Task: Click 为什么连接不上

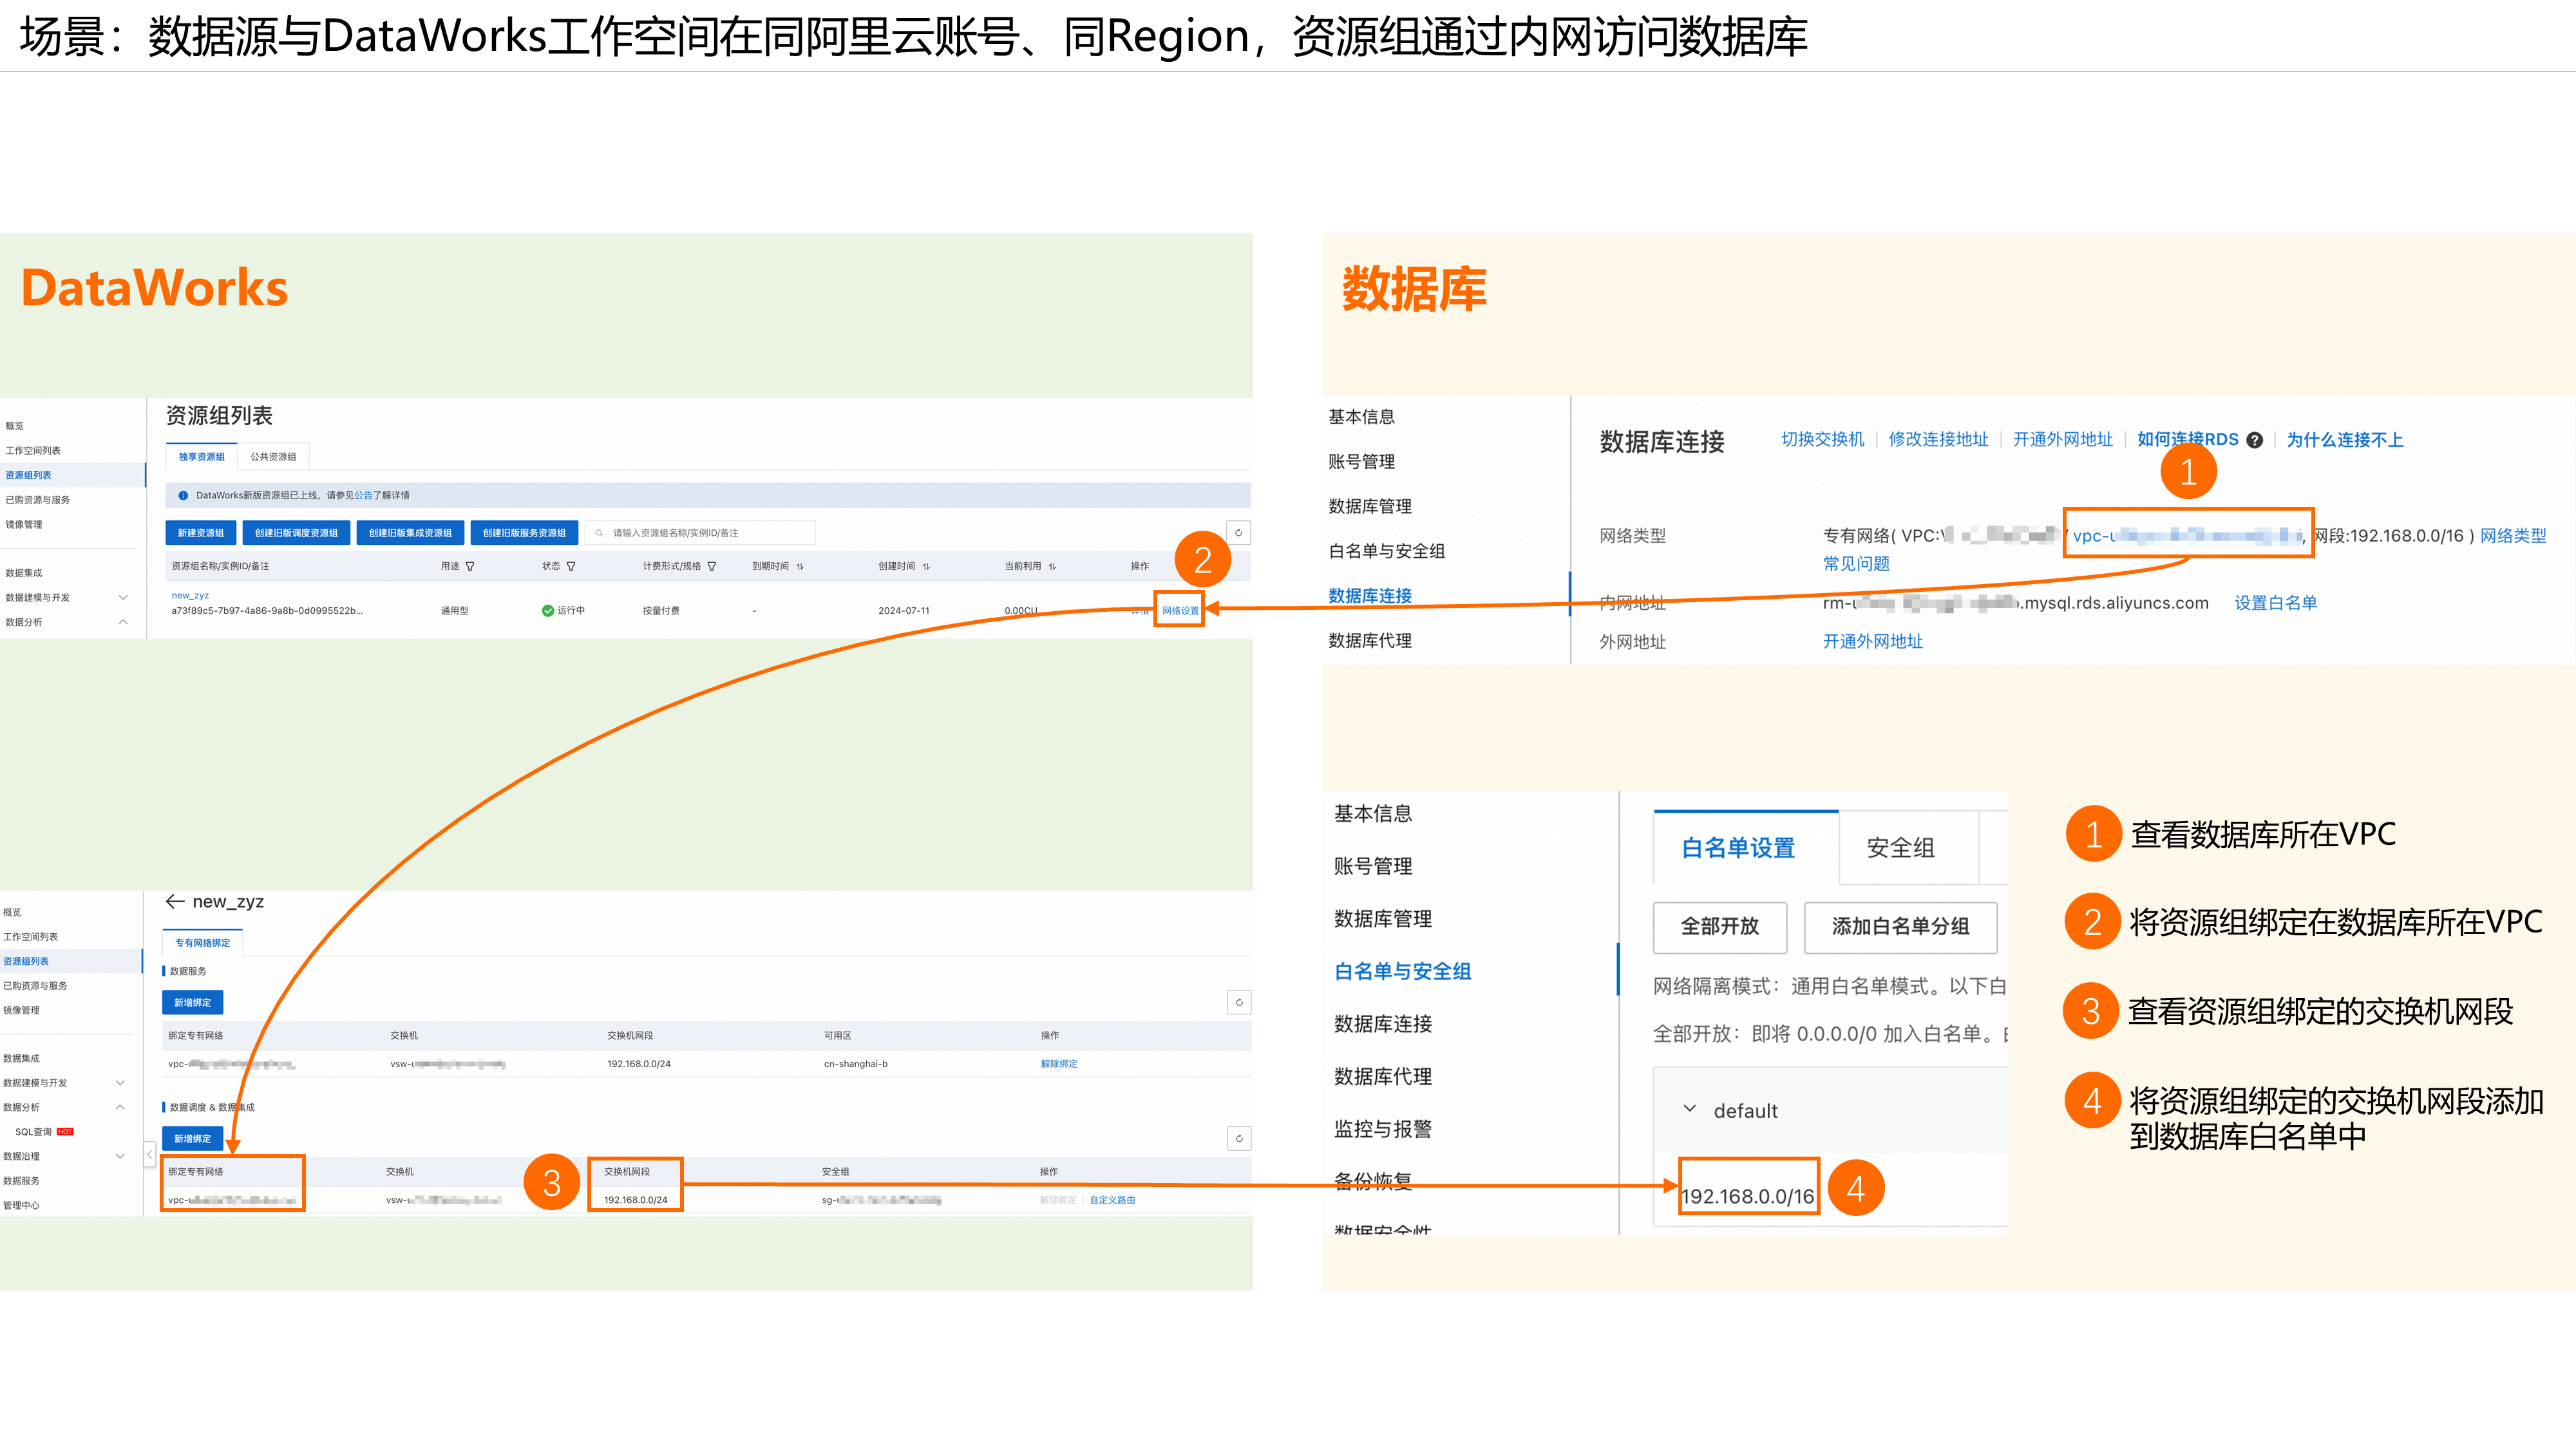Action: [2344, 440]
